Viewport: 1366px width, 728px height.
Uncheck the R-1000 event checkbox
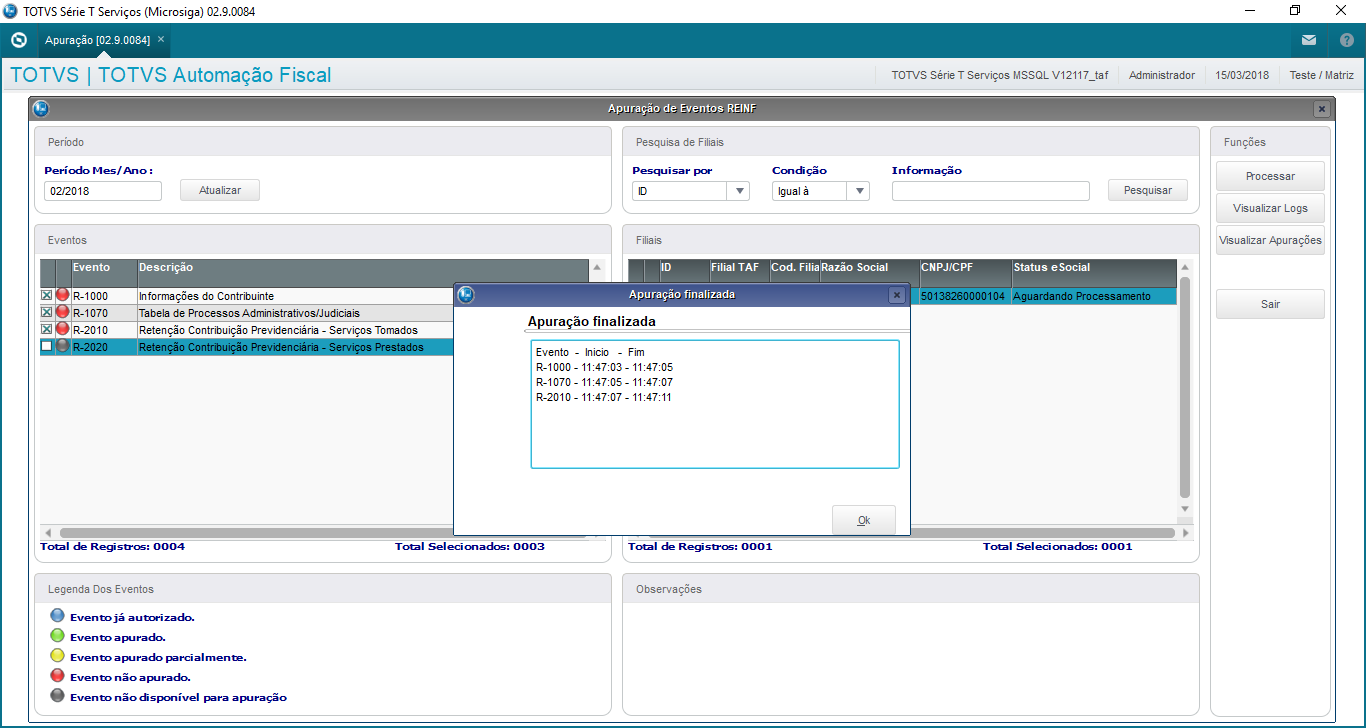pyautogui.click(x=46, y=296)
